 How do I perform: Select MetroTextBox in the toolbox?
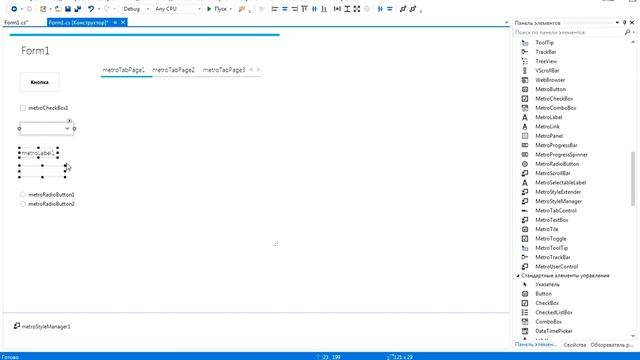[551, 220]
